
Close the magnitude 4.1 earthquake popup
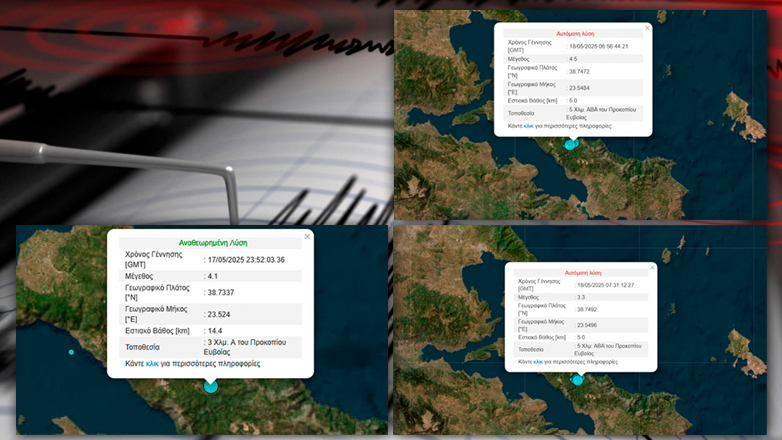(x=307, y=236)
